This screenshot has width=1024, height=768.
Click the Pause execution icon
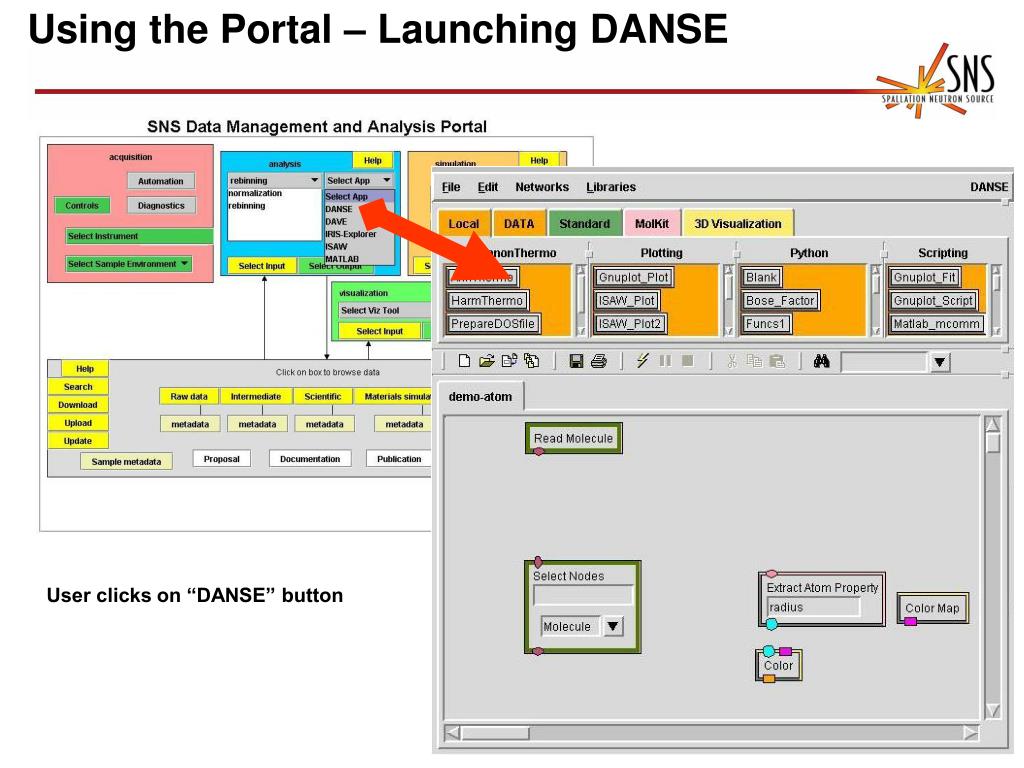point(665,360)
